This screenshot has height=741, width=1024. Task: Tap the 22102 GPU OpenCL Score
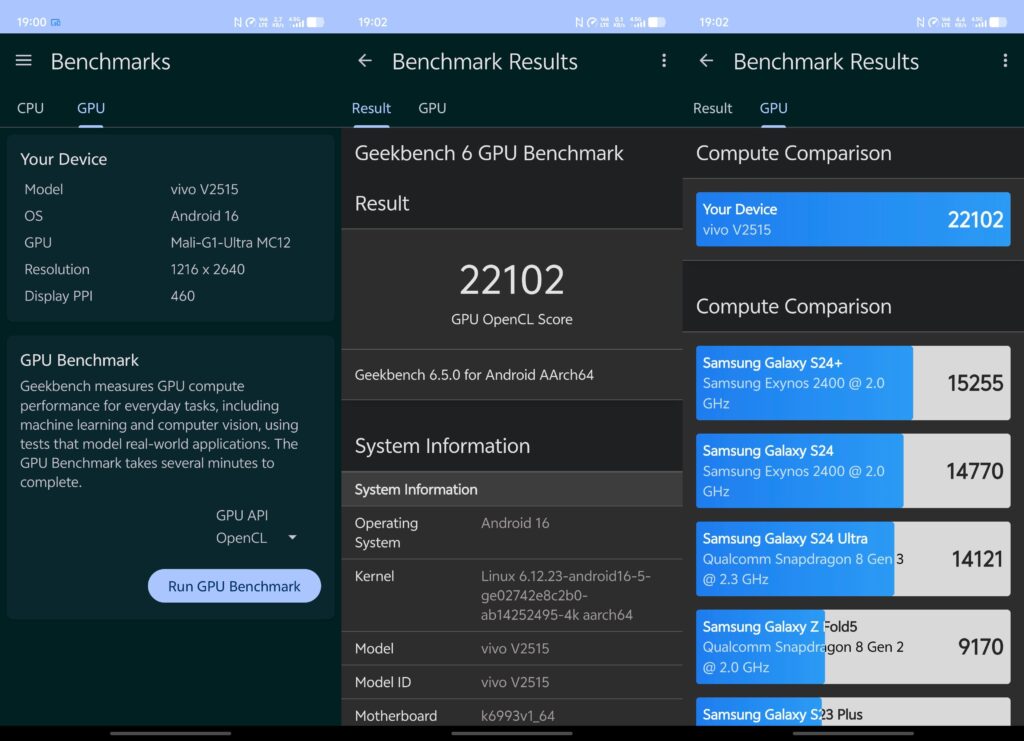(x=512, y=281)
